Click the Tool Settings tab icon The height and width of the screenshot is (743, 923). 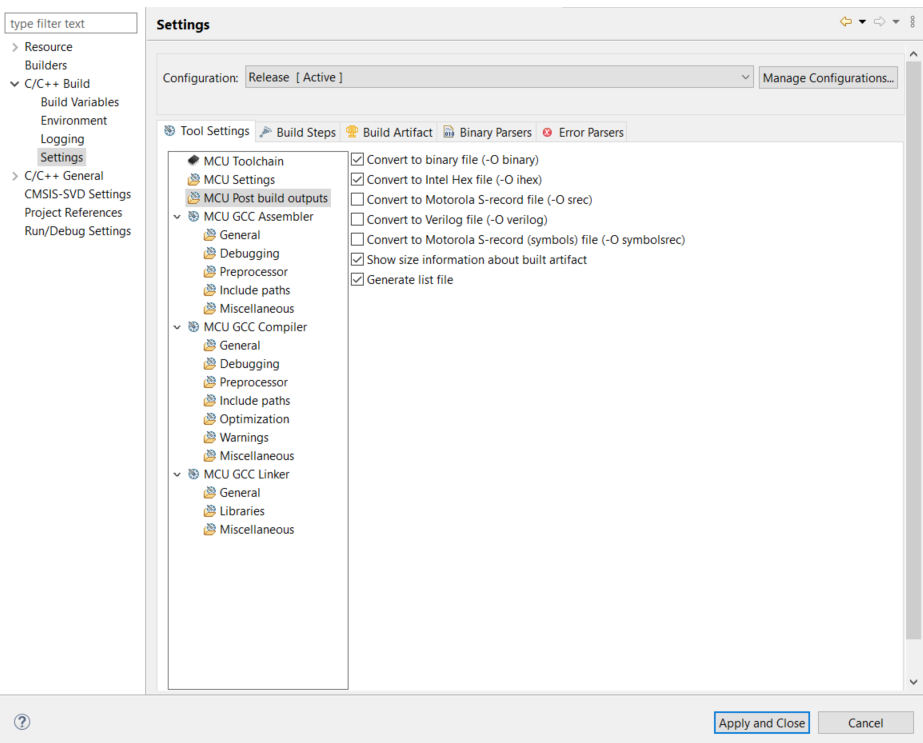[170, 131]
